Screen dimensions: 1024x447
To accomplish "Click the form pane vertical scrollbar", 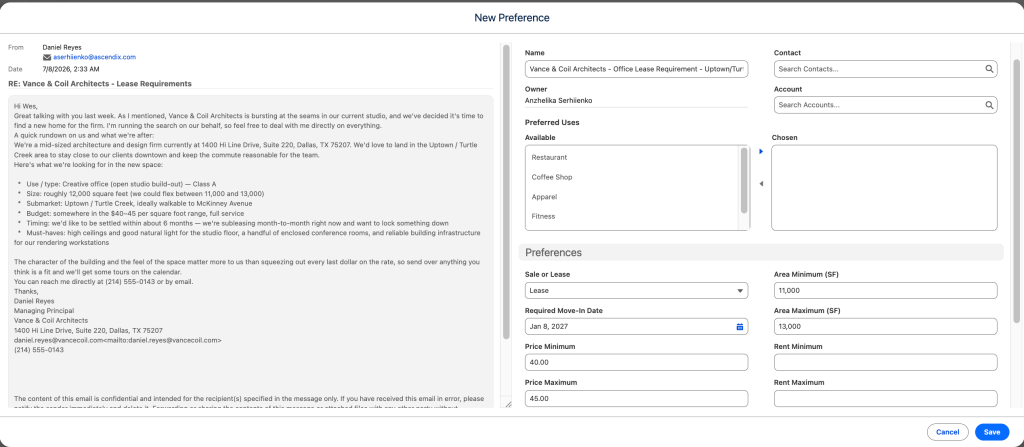I will [x=1016, y=190].
